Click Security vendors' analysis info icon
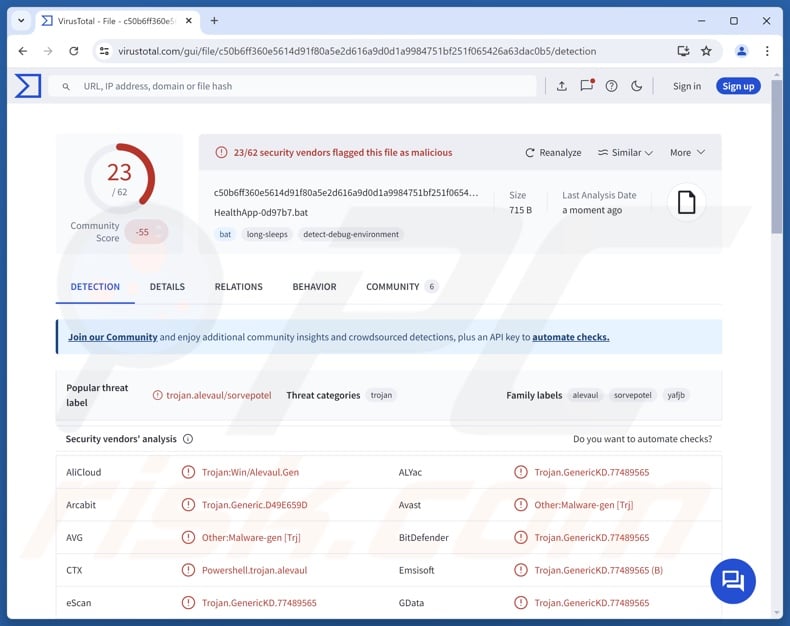The image size is (790, 626). 188,439
